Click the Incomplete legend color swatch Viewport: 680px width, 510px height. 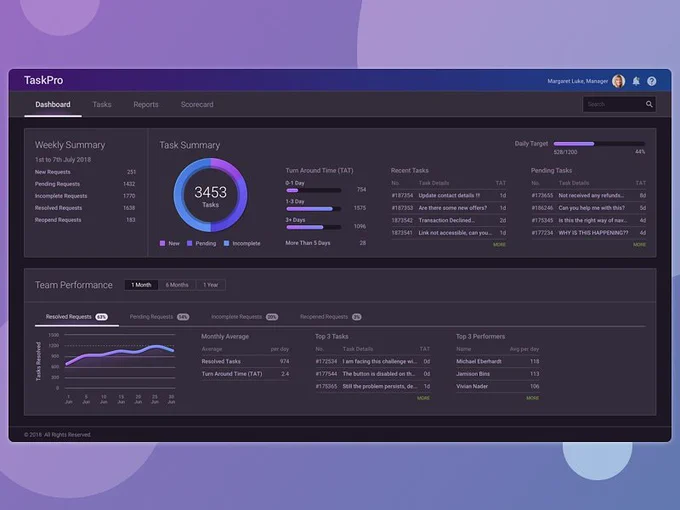tap(226, 243)
